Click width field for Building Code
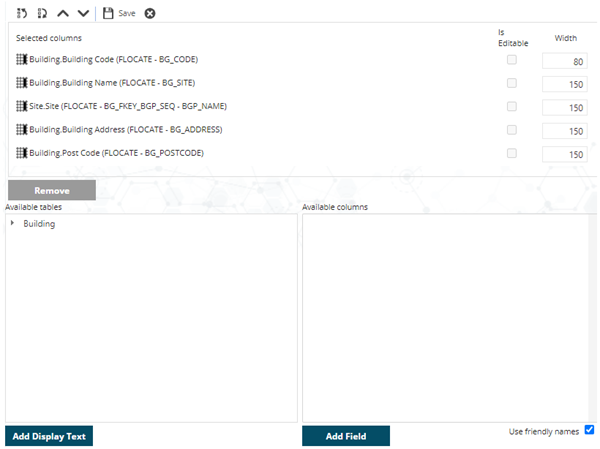 coord(564,61)
